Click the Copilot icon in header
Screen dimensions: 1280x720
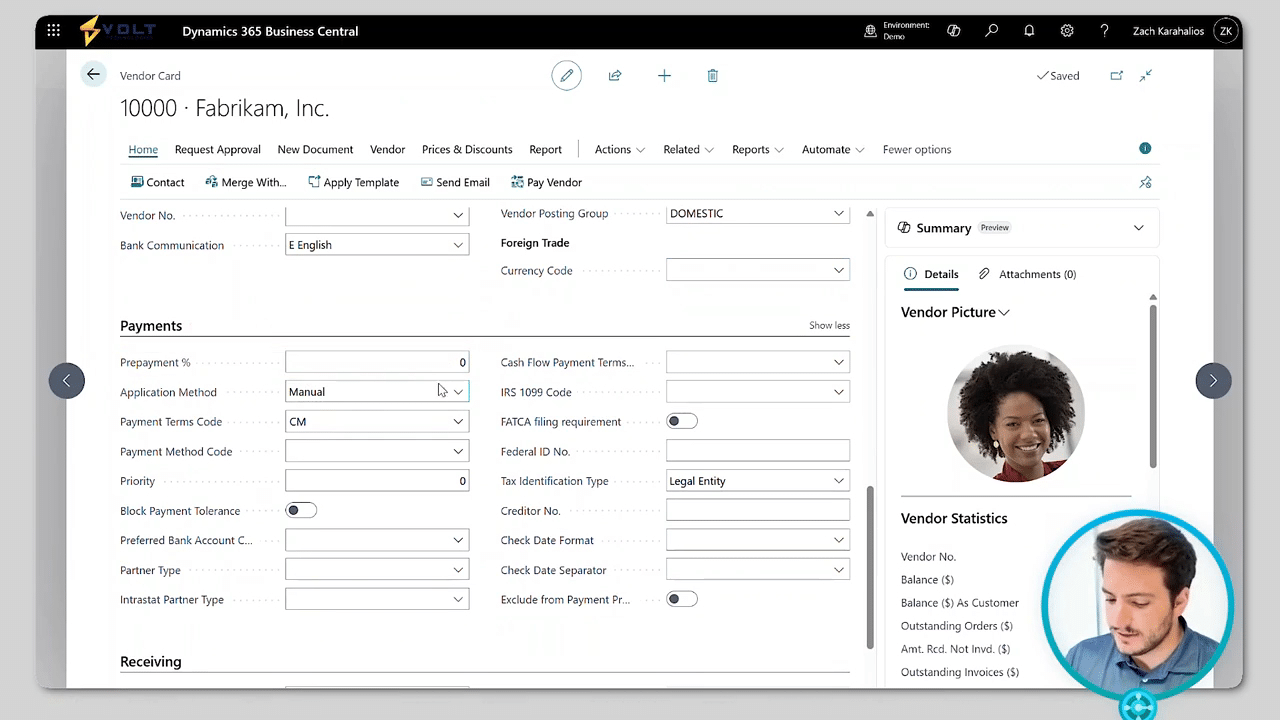click(x=954, y=31)
